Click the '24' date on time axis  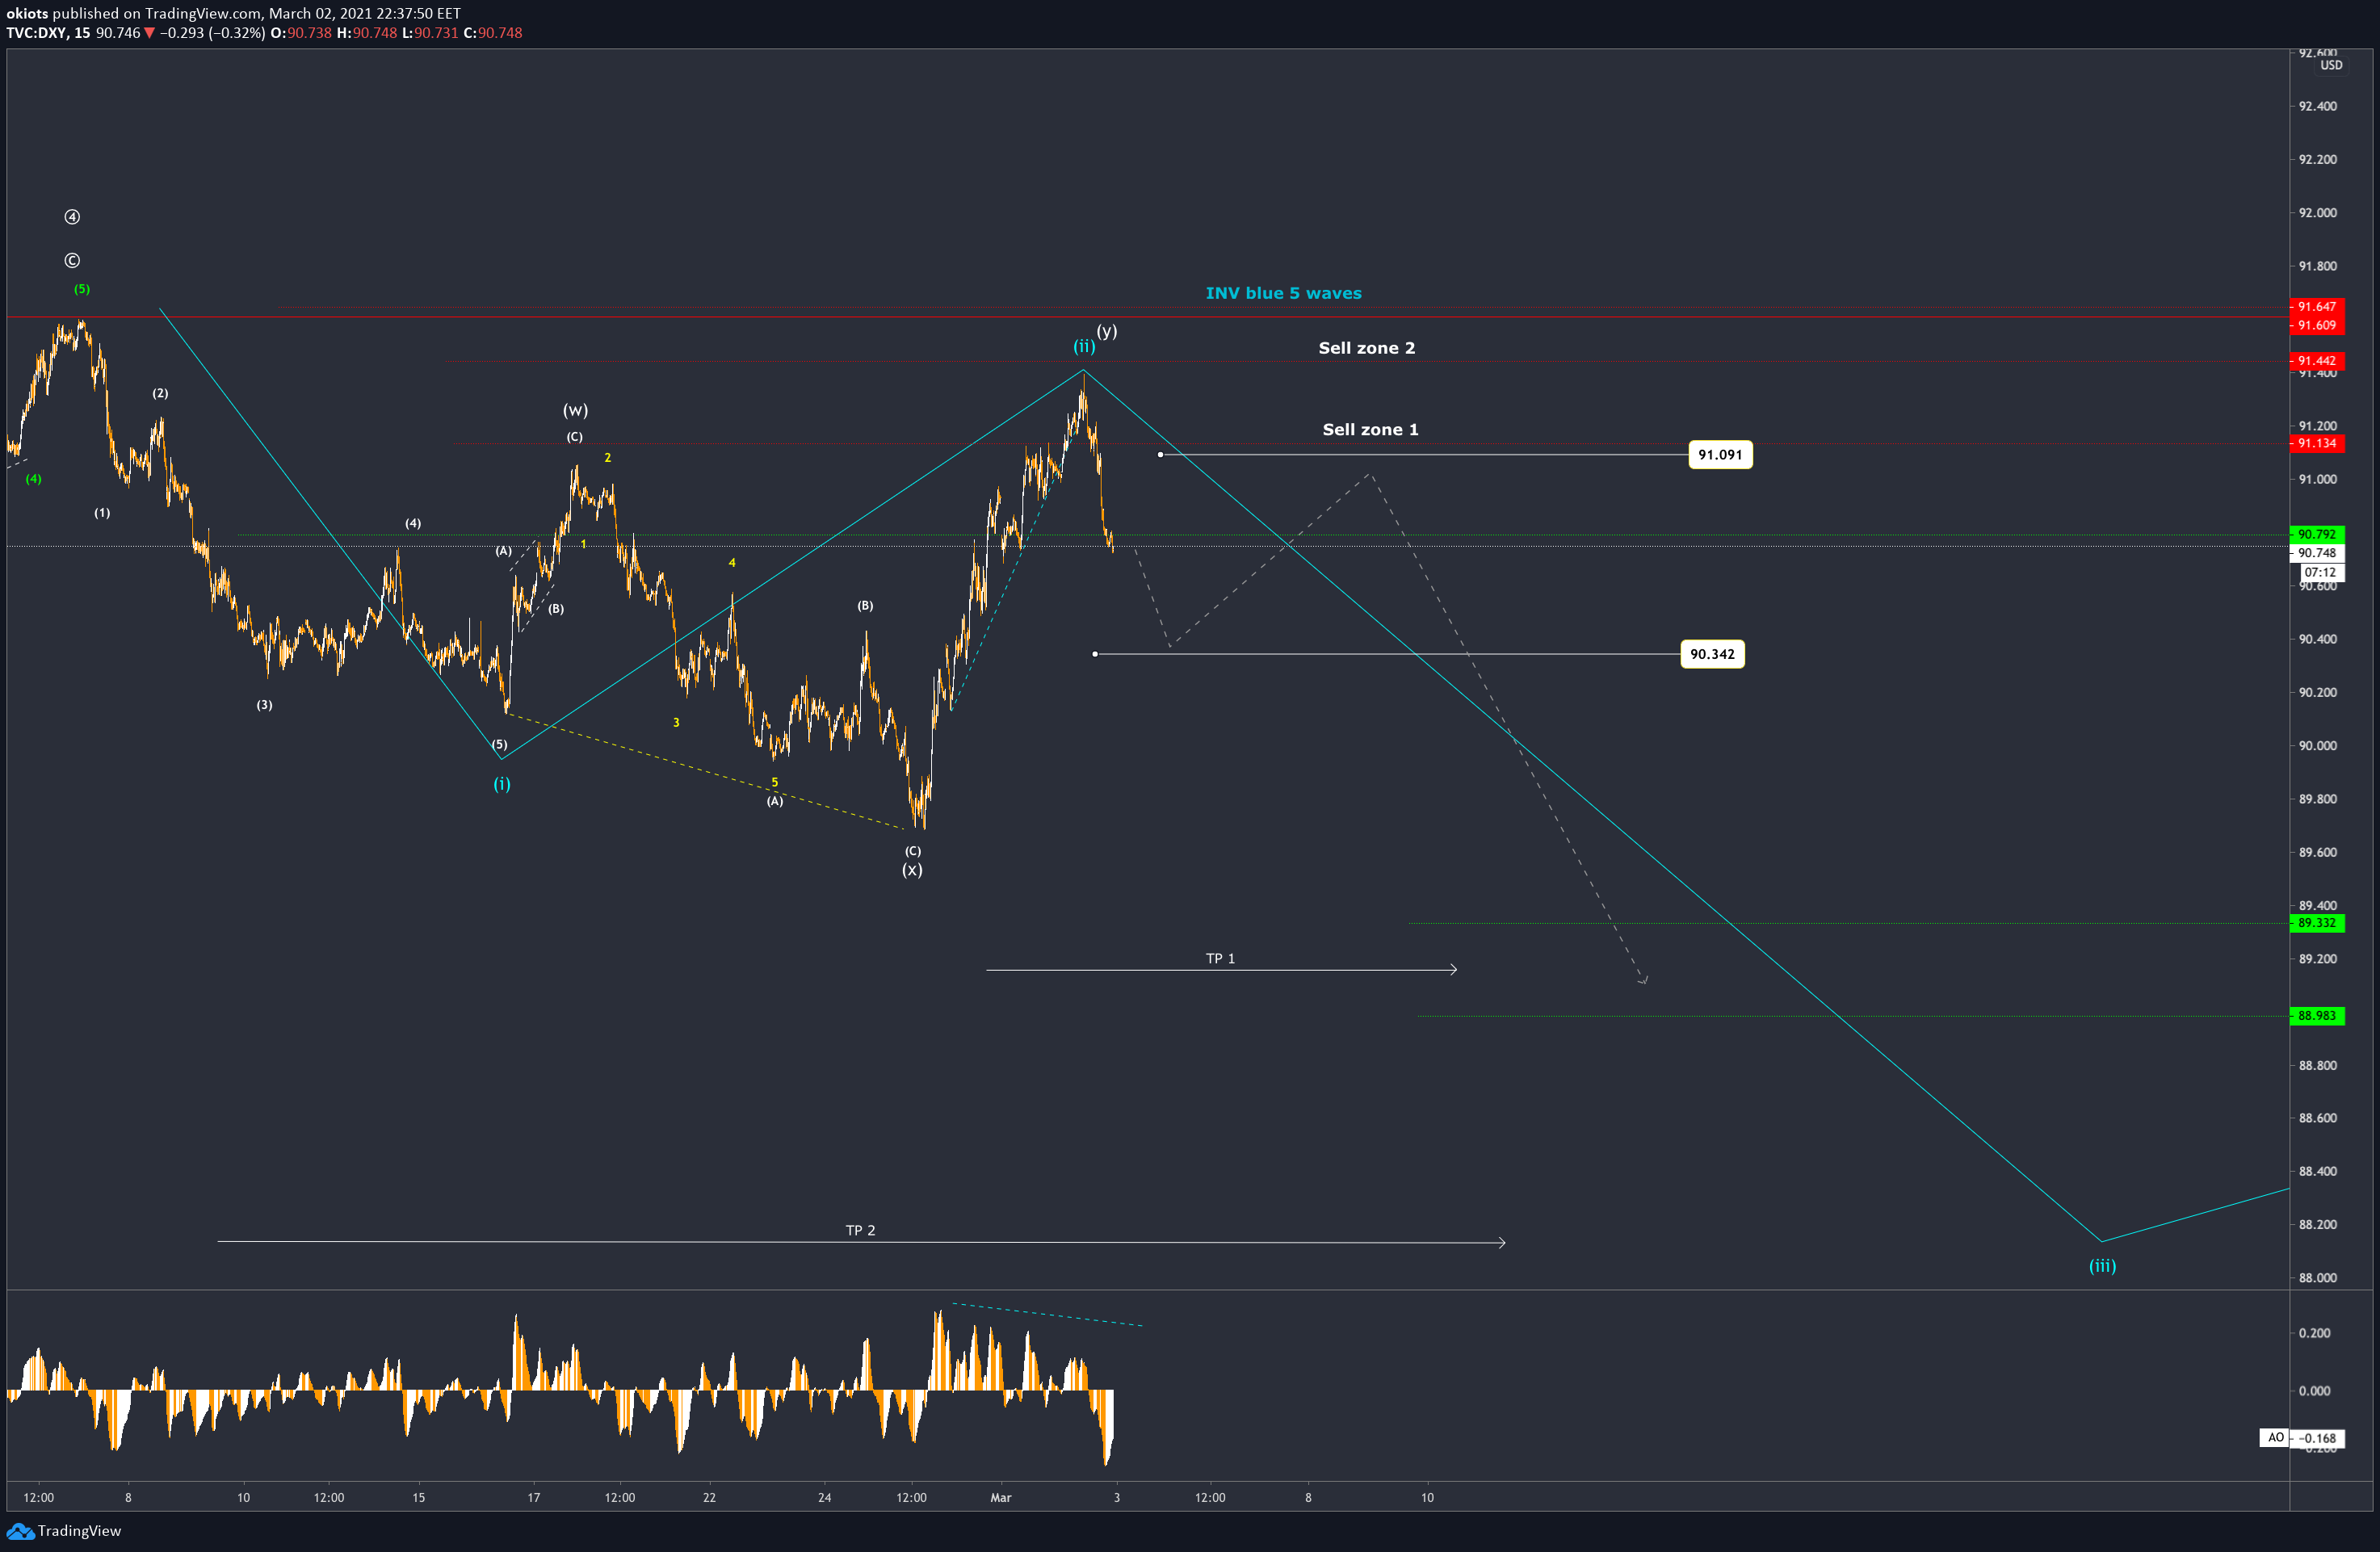824,1497
